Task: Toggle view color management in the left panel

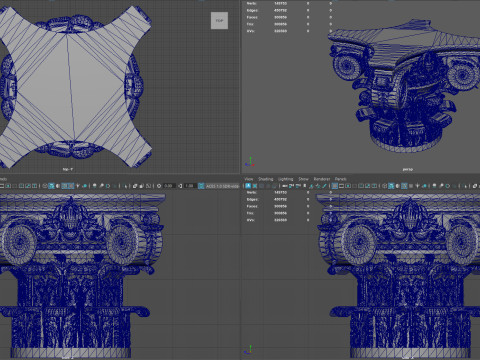Action: pyautogui.click(x=201, y=186)
